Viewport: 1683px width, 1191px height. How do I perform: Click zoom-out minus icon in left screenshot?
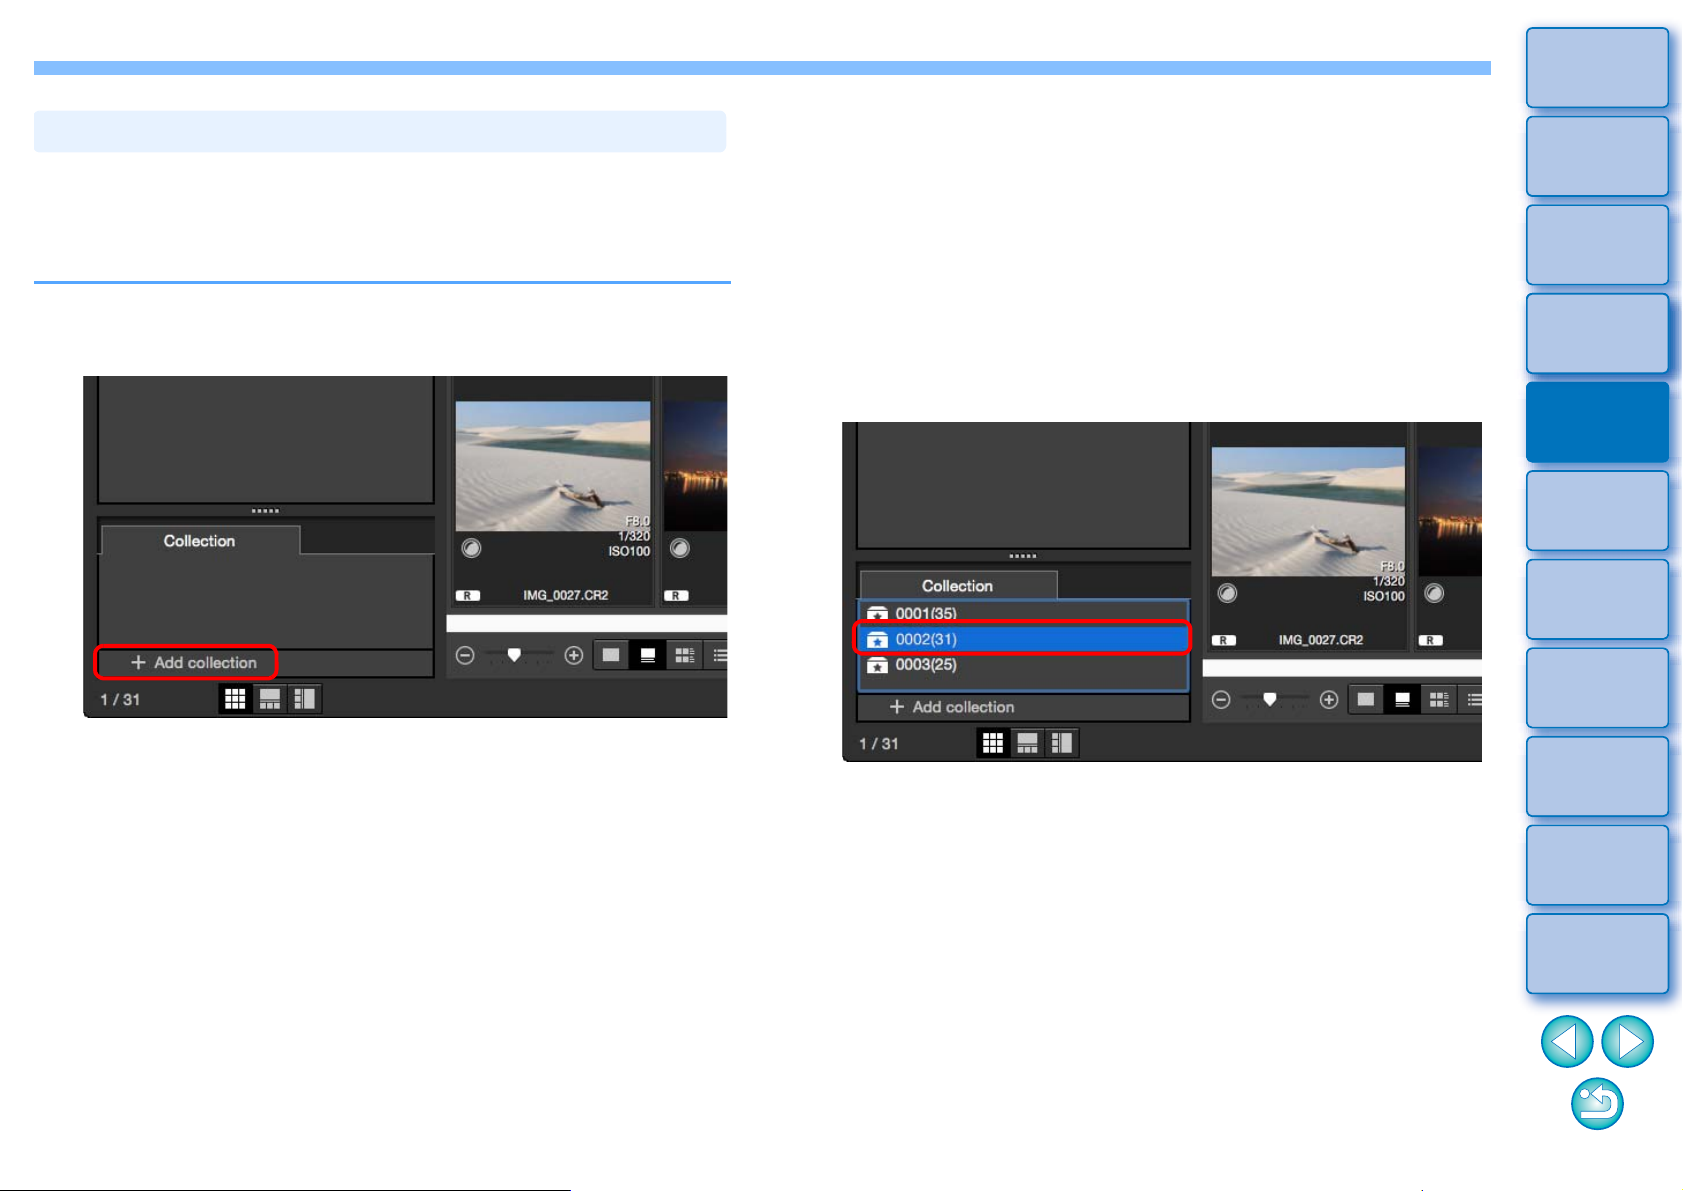coord(465,656)
